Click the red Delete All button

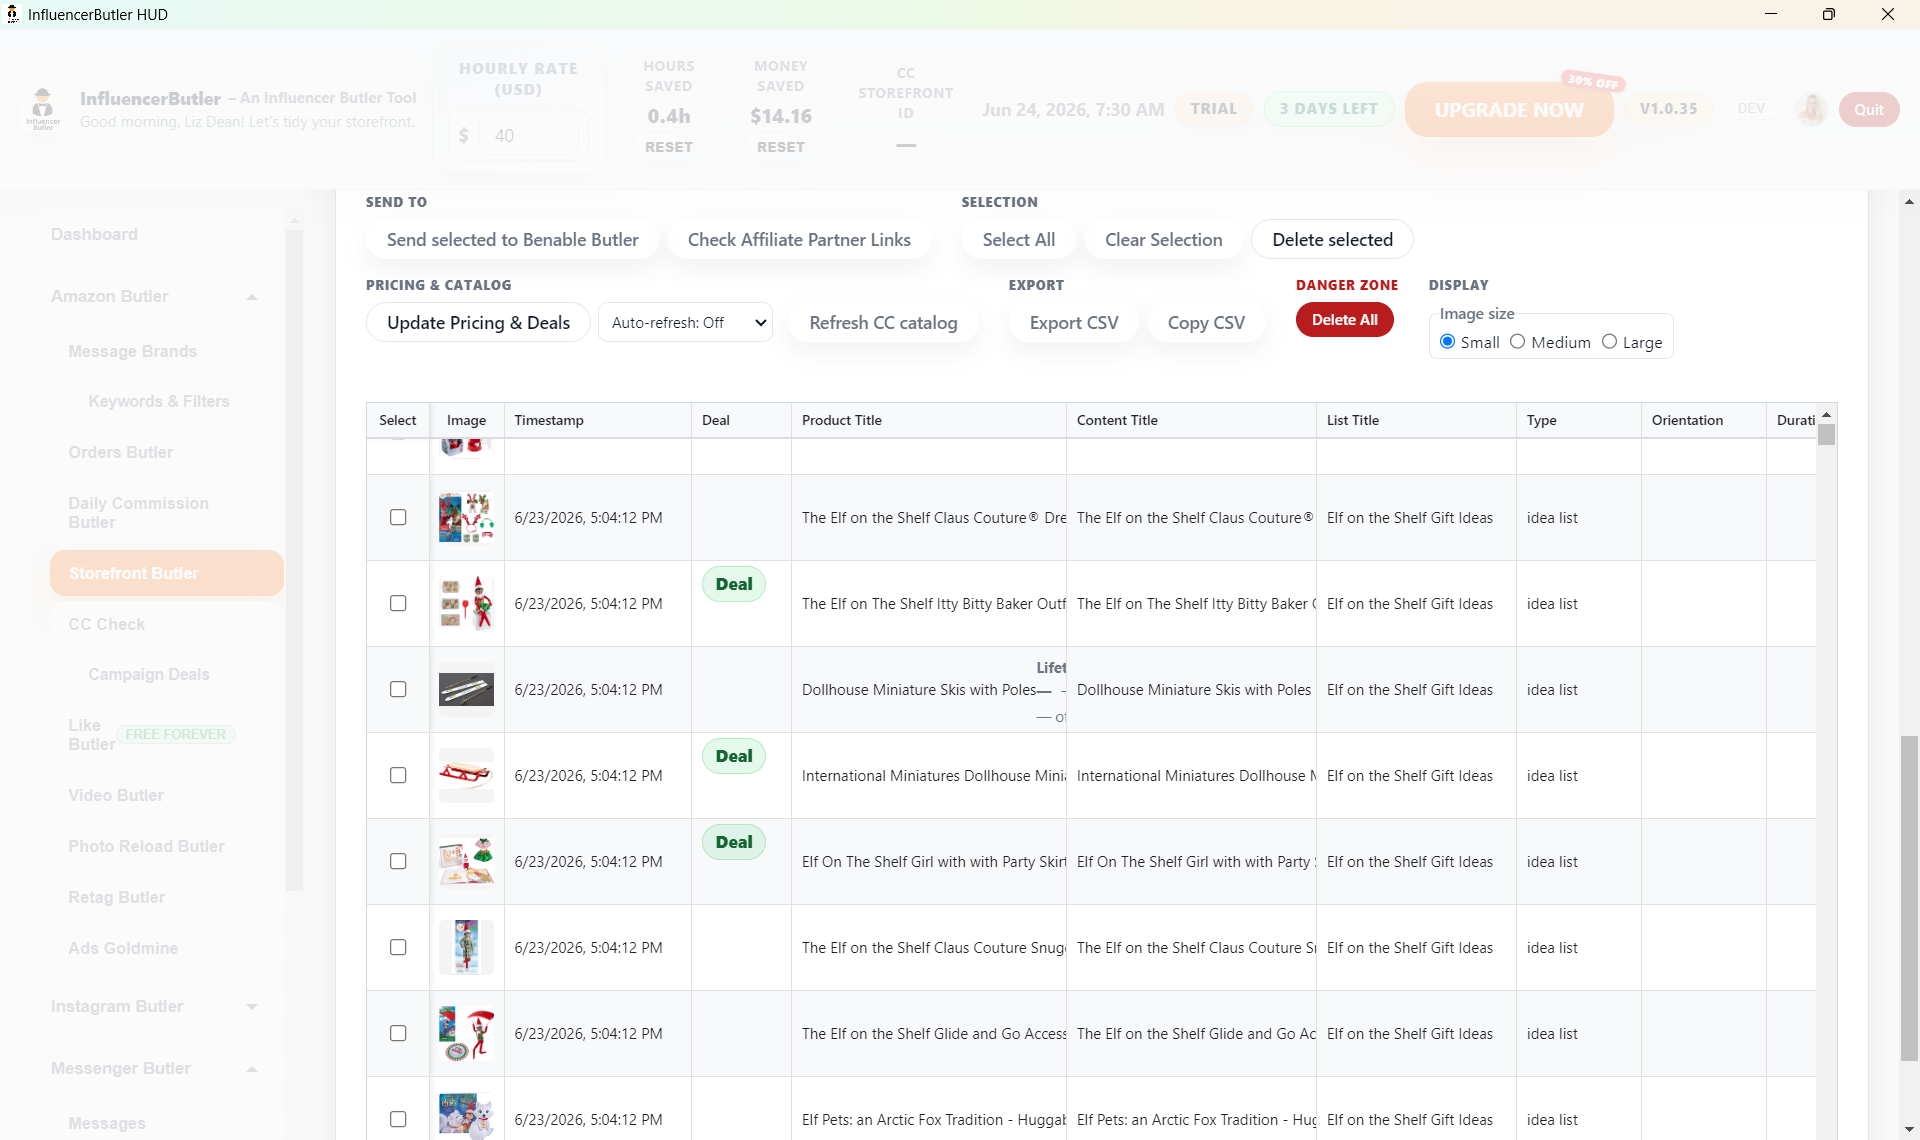point(1344,320)
